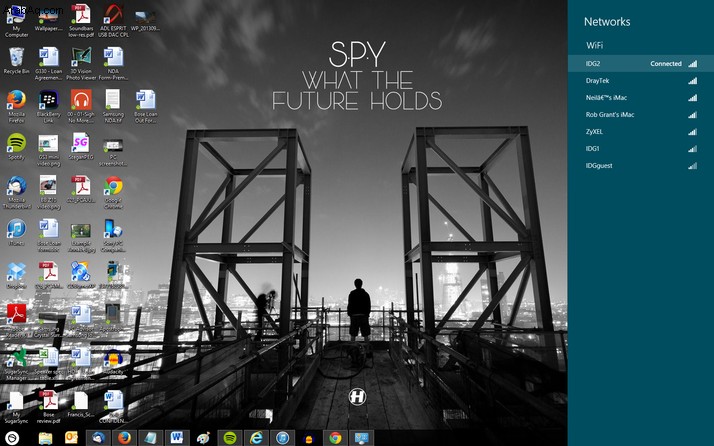Open NDA Form Word document
This screenshot has width=714, height=446.
click(113, 64)
